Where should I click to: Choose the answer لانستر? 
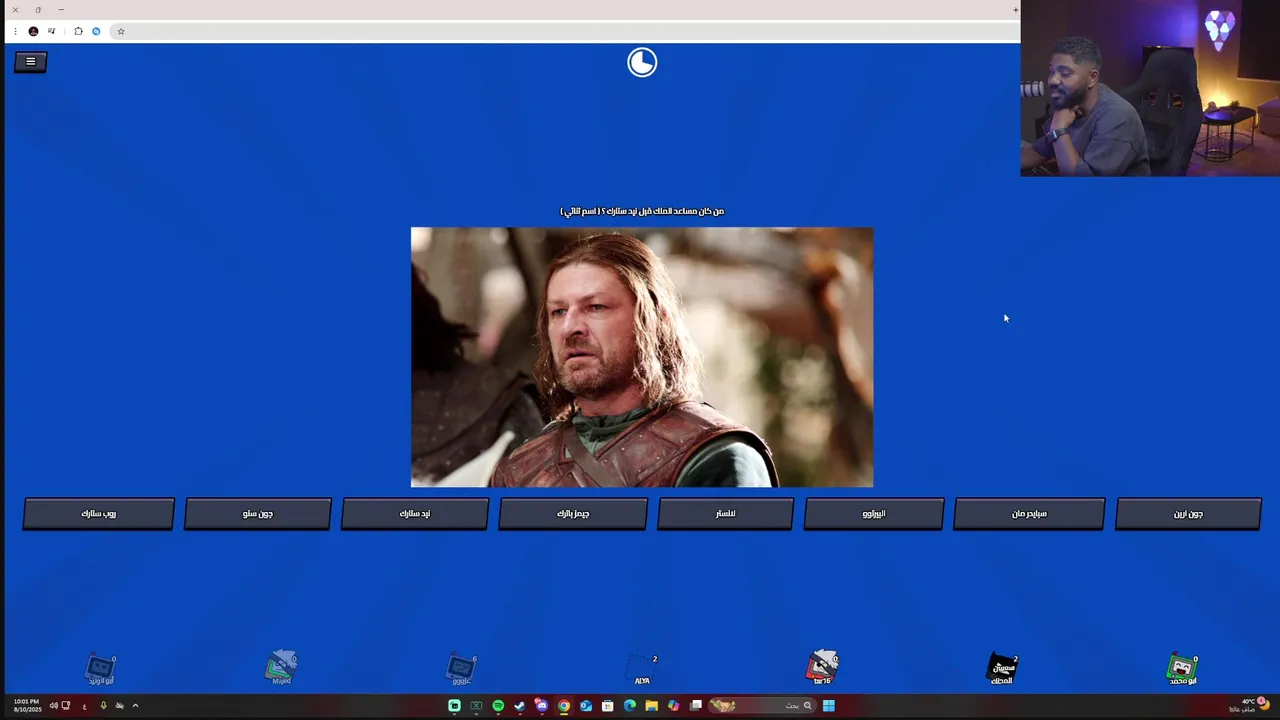tap(725, 514)
